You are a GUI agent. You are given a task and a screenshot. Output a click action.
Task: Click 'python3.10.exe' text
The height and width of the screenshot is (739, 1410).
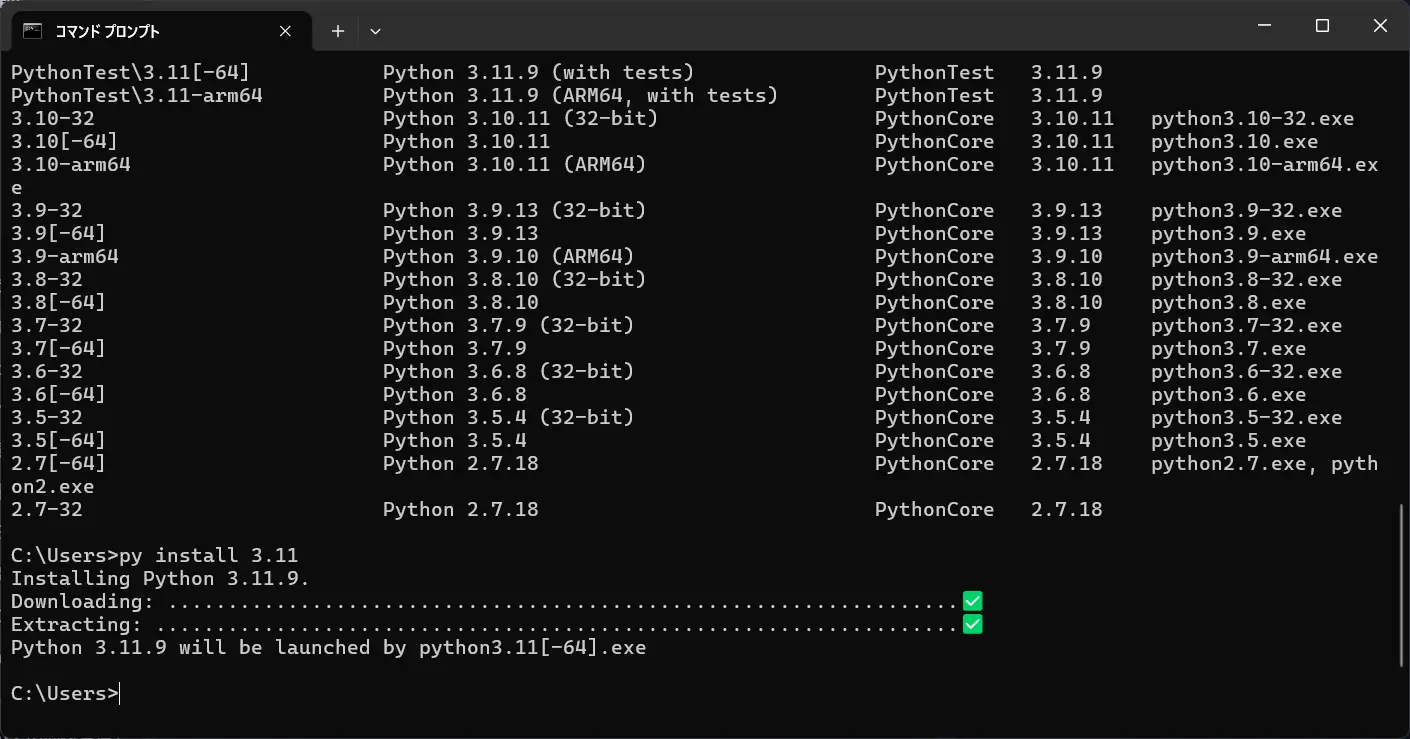tap(1234, 141)
